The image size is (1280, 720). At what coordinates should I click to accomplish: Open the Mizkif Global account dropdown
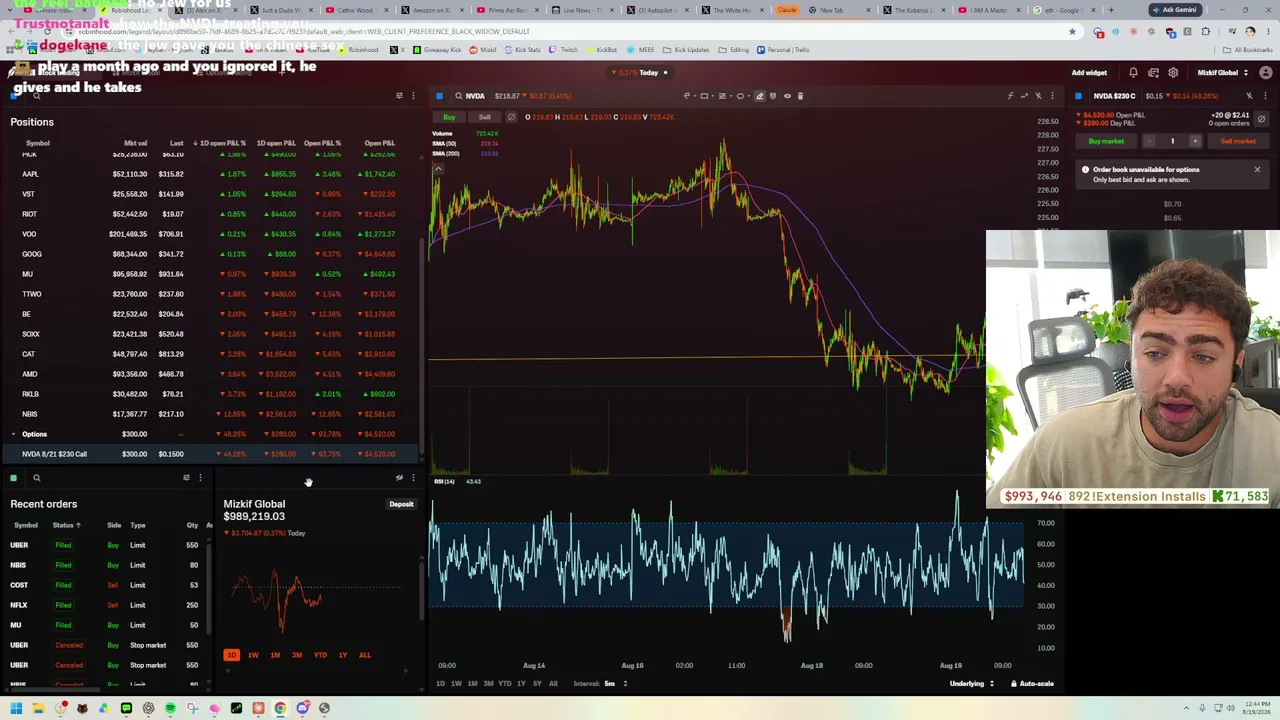(x=1222, y=73)
